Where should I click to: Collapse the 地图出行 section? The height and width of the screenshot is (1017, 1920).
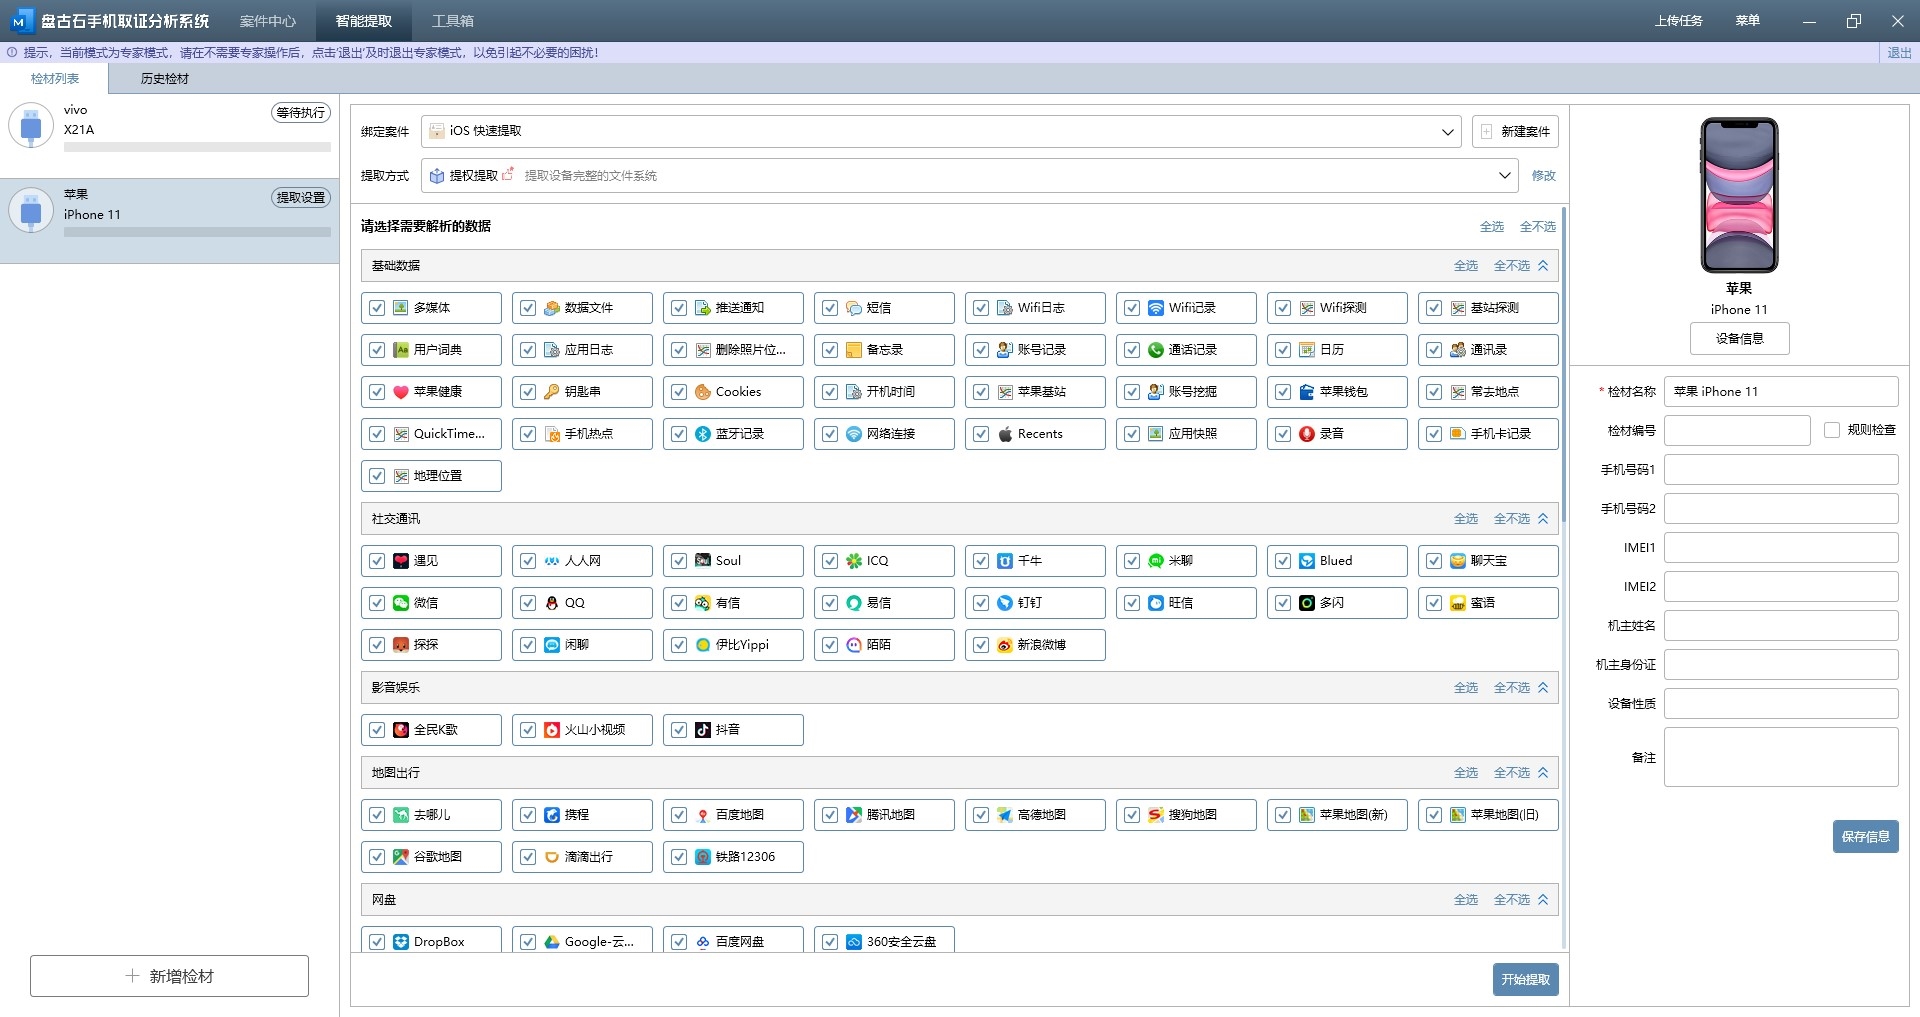coord(1543,773)
